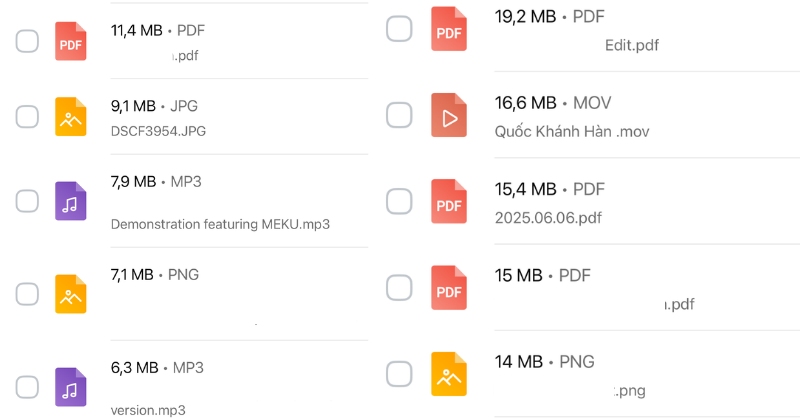Check the box for the 16,6 MB MOV file
800x418 pixels.
399,116
